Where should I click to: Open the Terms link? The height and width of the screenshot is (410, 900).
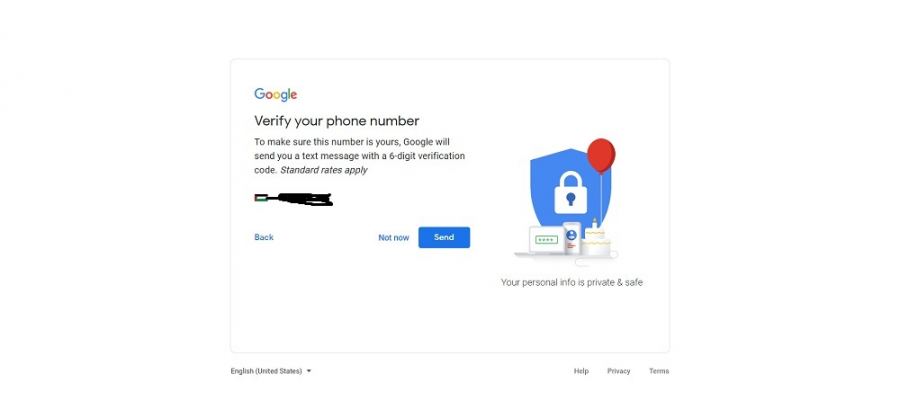pyautogui.click(x=659, y=371)
